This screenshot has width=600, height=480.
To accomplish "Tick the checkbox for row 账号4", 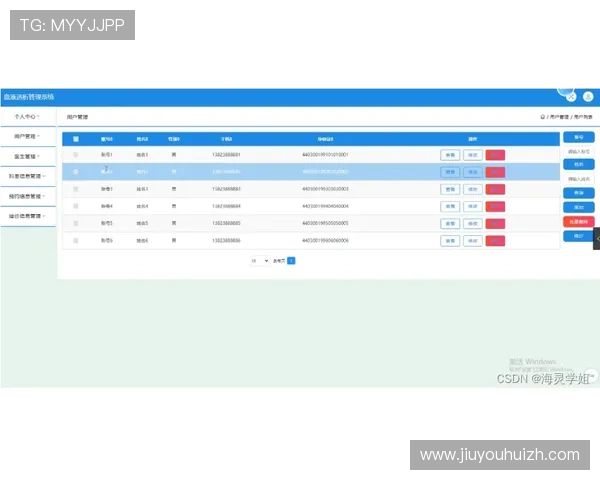I will (76, 206).
